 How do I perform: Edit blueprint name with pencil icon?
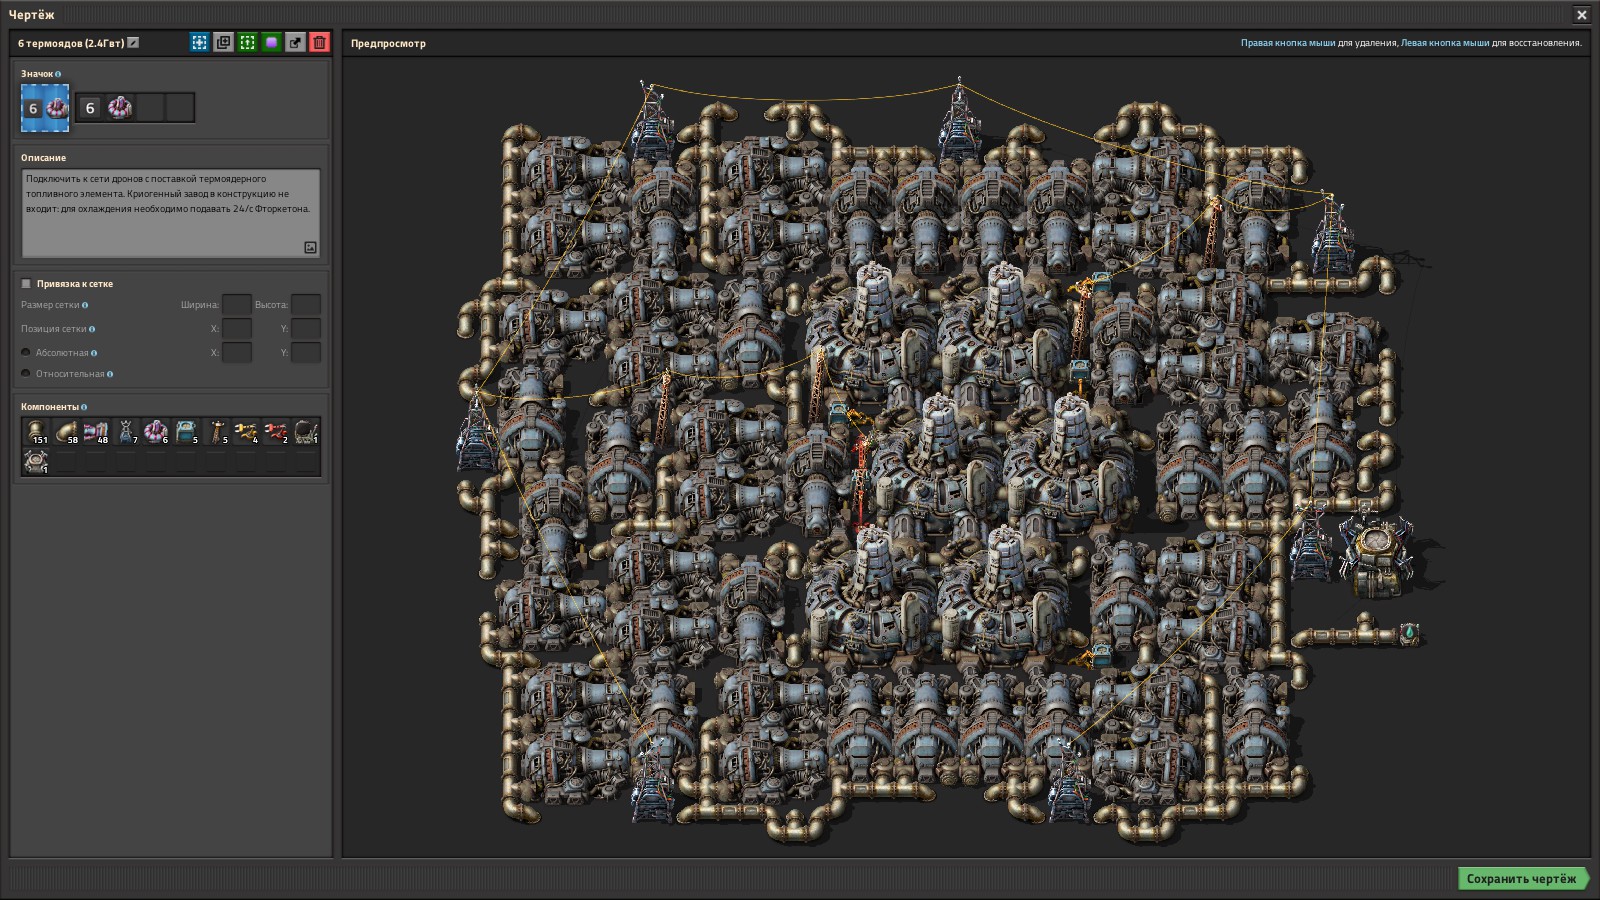click(133, 43)
